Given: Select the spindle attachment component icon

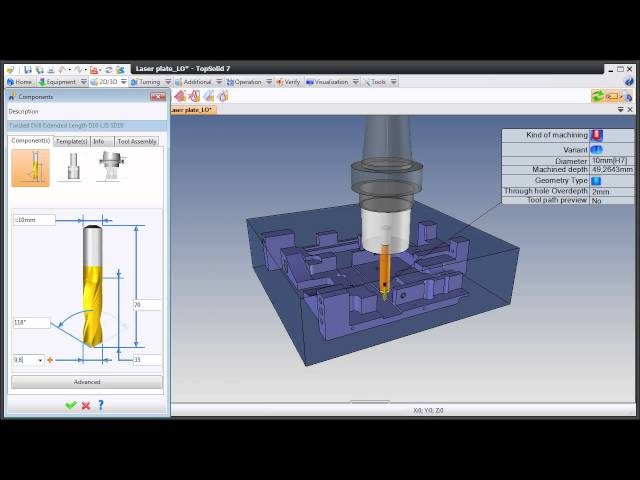Looking at the screenshot, I should 109,167.
